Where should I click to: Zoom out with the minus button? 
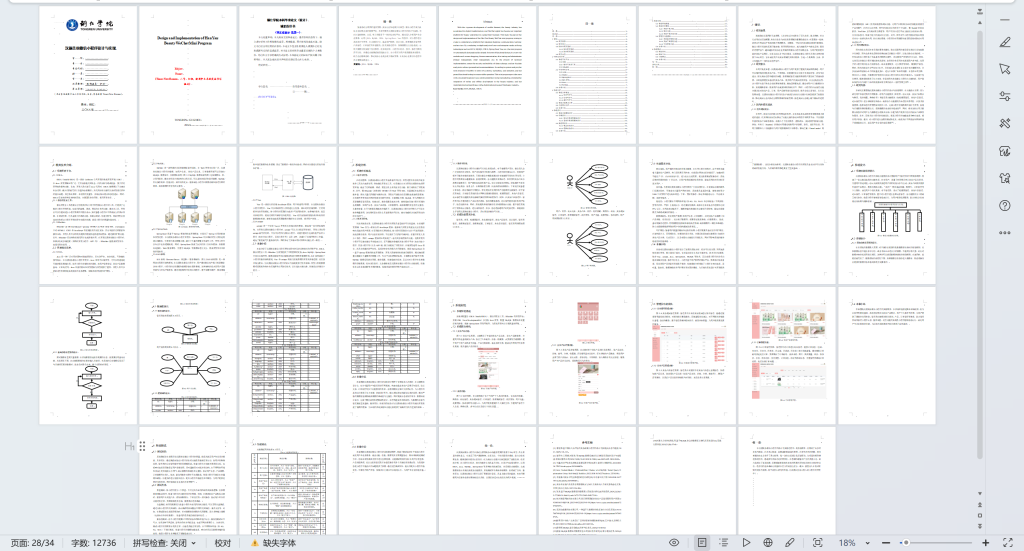(x=886, y=543)
